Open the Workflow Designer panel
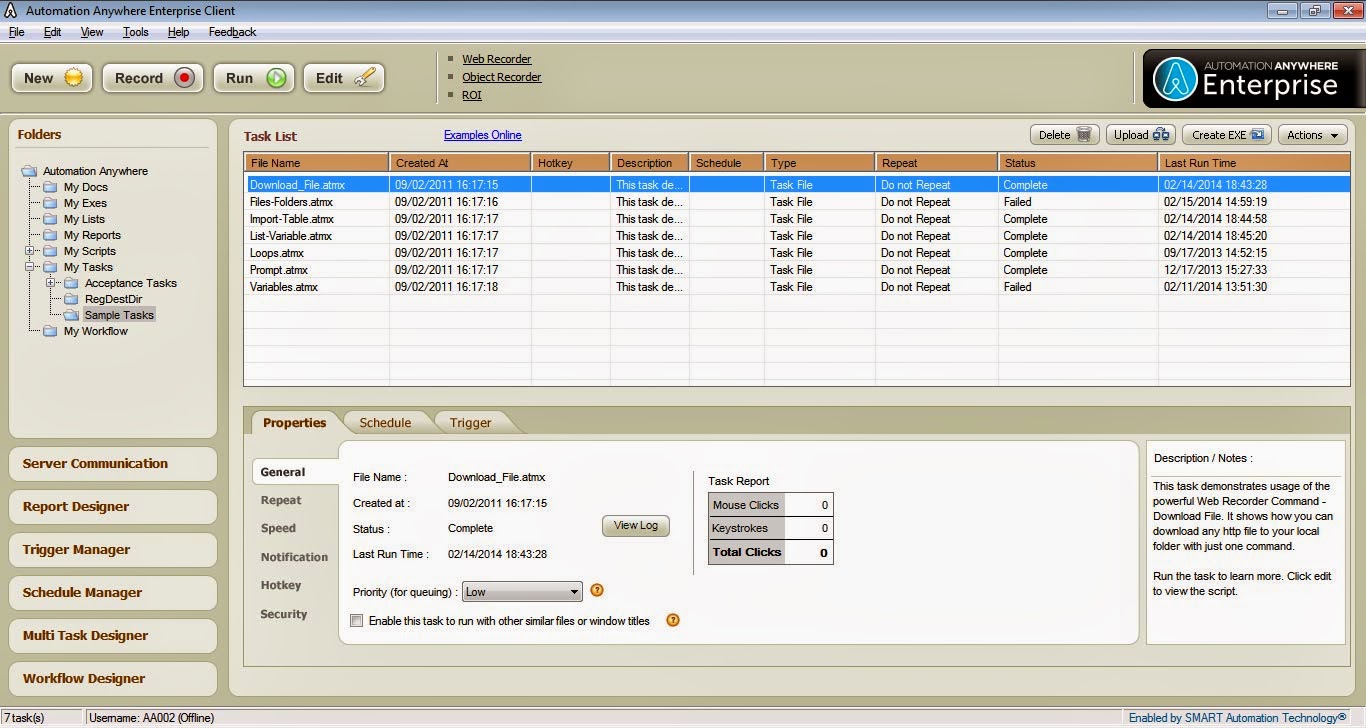1366x728 pixels. 113,679
